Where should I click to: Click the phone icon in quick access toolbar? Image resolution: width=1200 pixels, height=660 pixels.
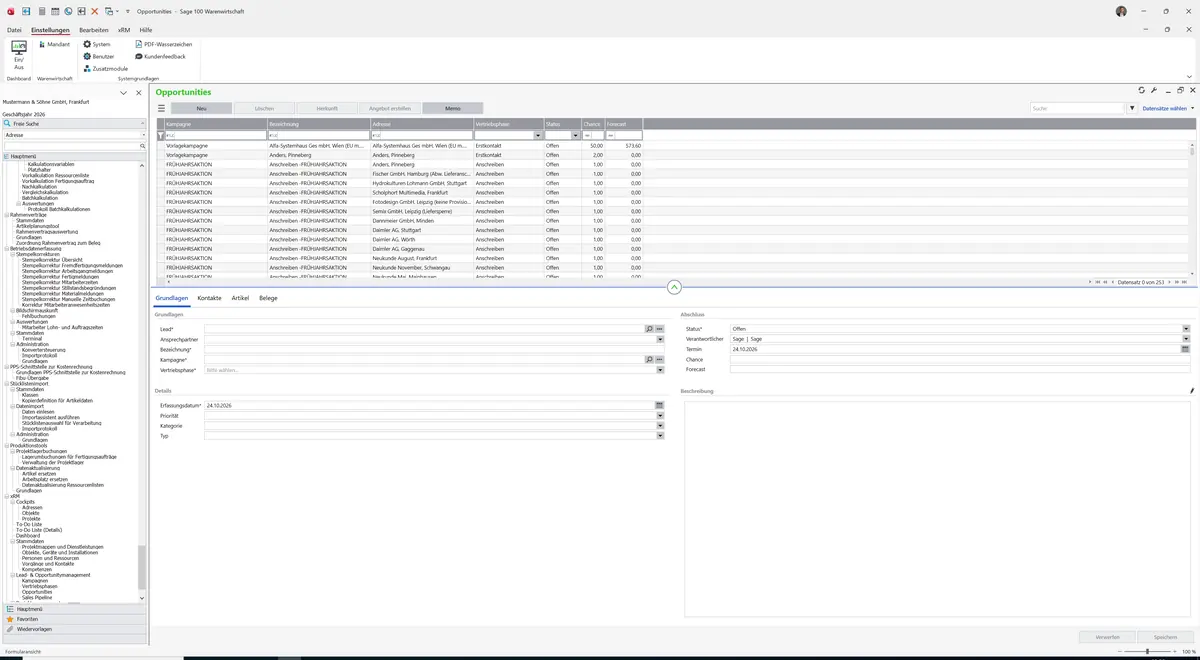68,11
